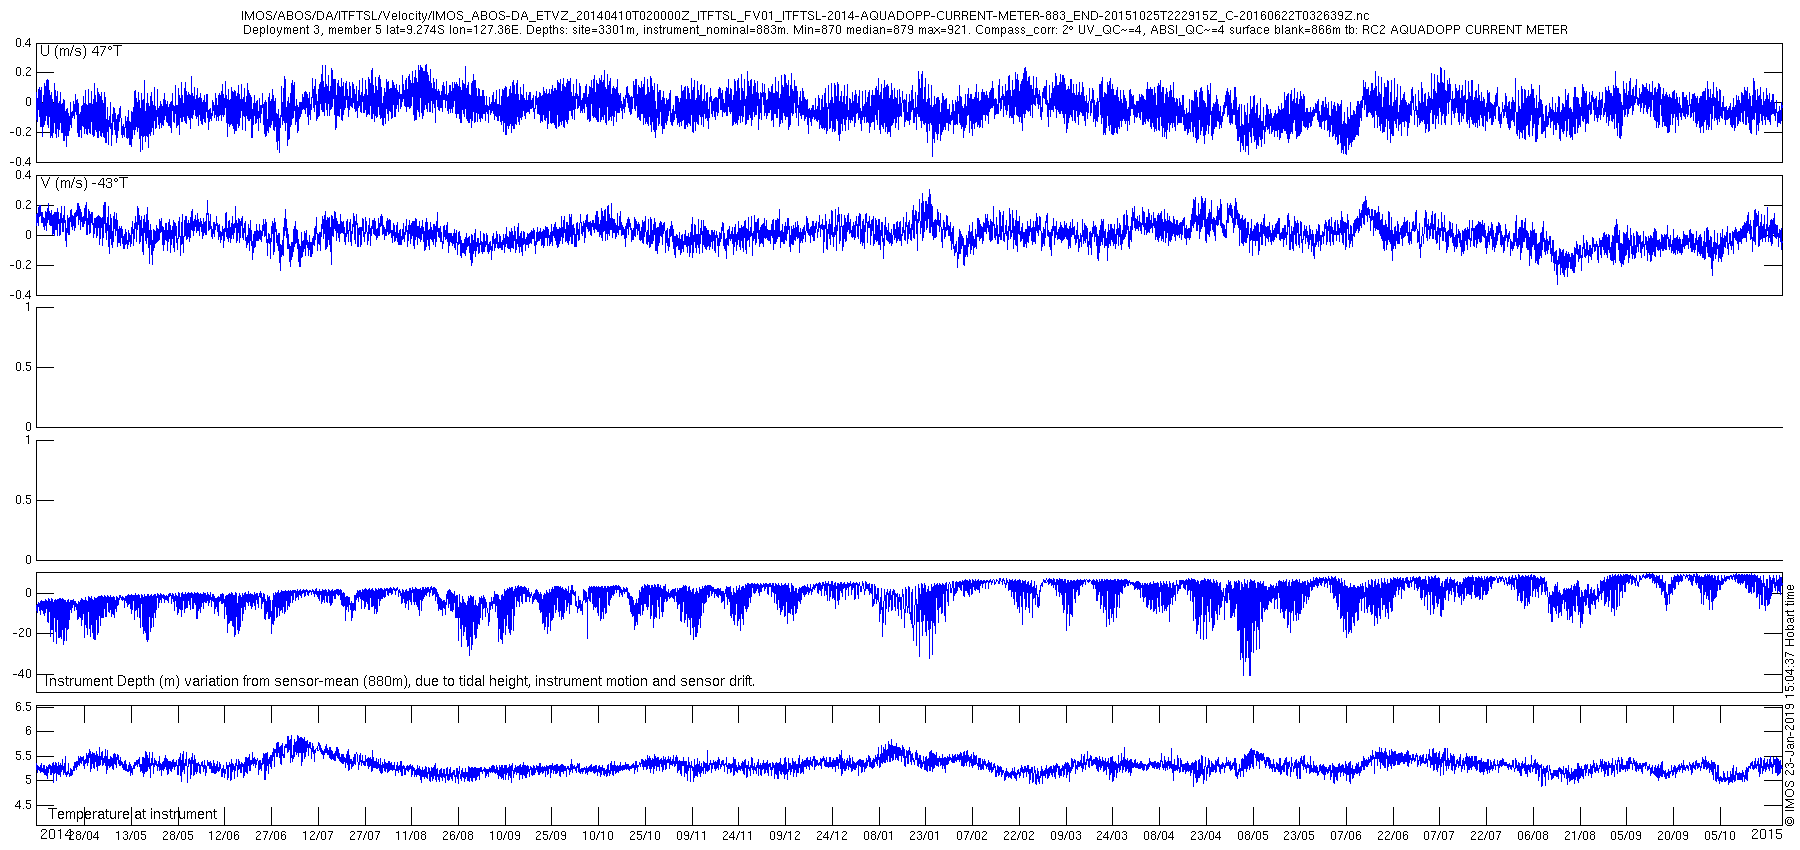This screenshot has width=1800, height=850.
Task: Click the '4.5' tick on the temperature axis
Action: point(23,805)
